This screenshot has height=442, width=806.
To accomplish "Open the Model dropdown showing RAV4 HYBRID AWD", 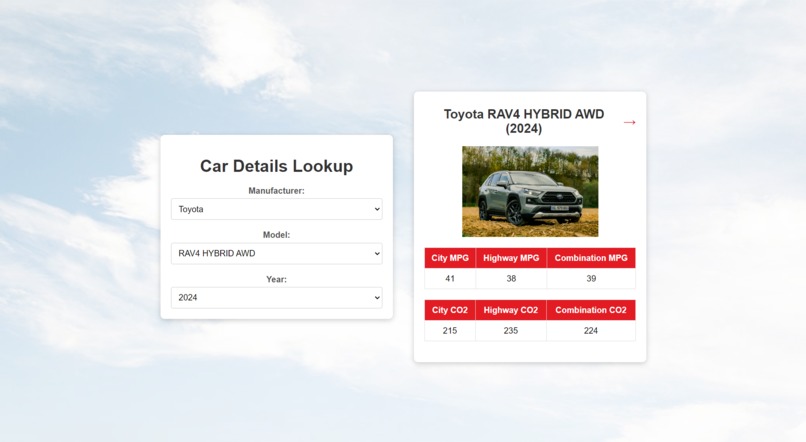I will click(x=277, y=253).
